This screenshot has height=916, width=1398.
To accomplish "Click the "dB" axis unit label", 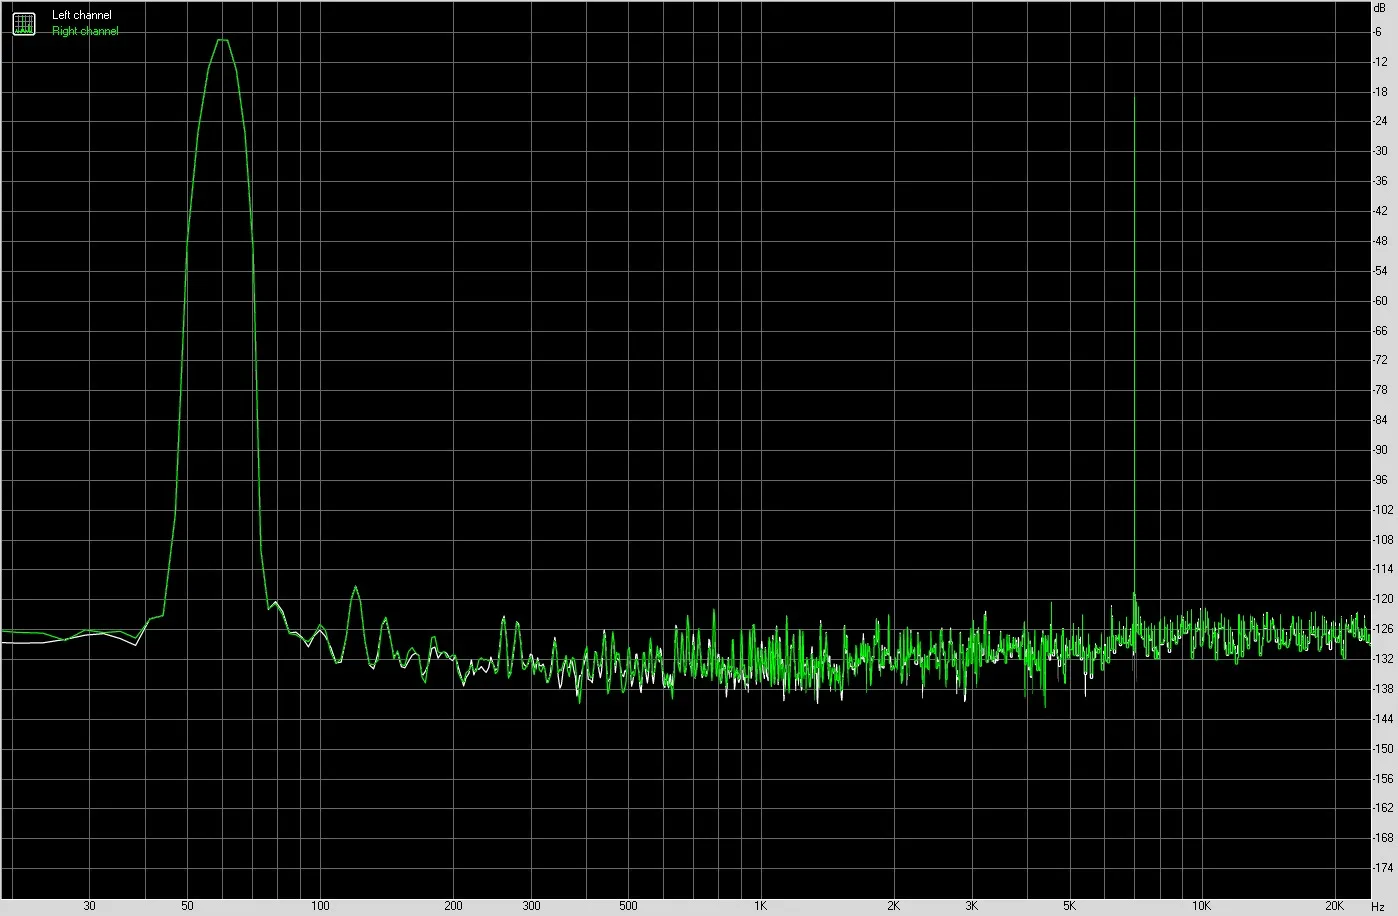I will 1380,7.
